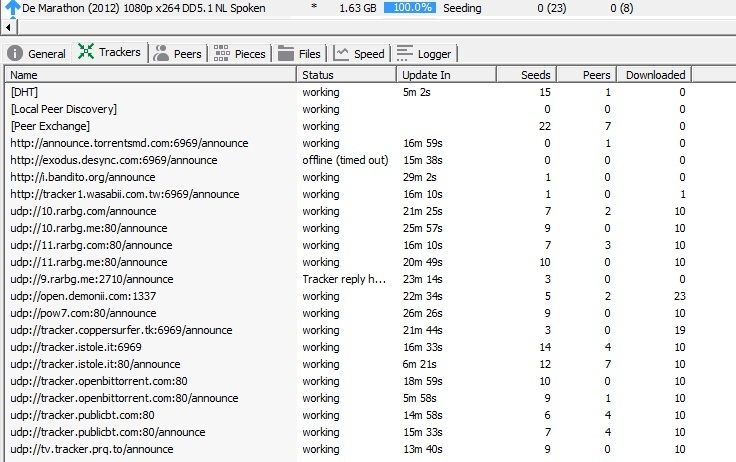Sort by the Status column header
The width and height of the screenshot is (736, 462).
click(x=346, y=75)
